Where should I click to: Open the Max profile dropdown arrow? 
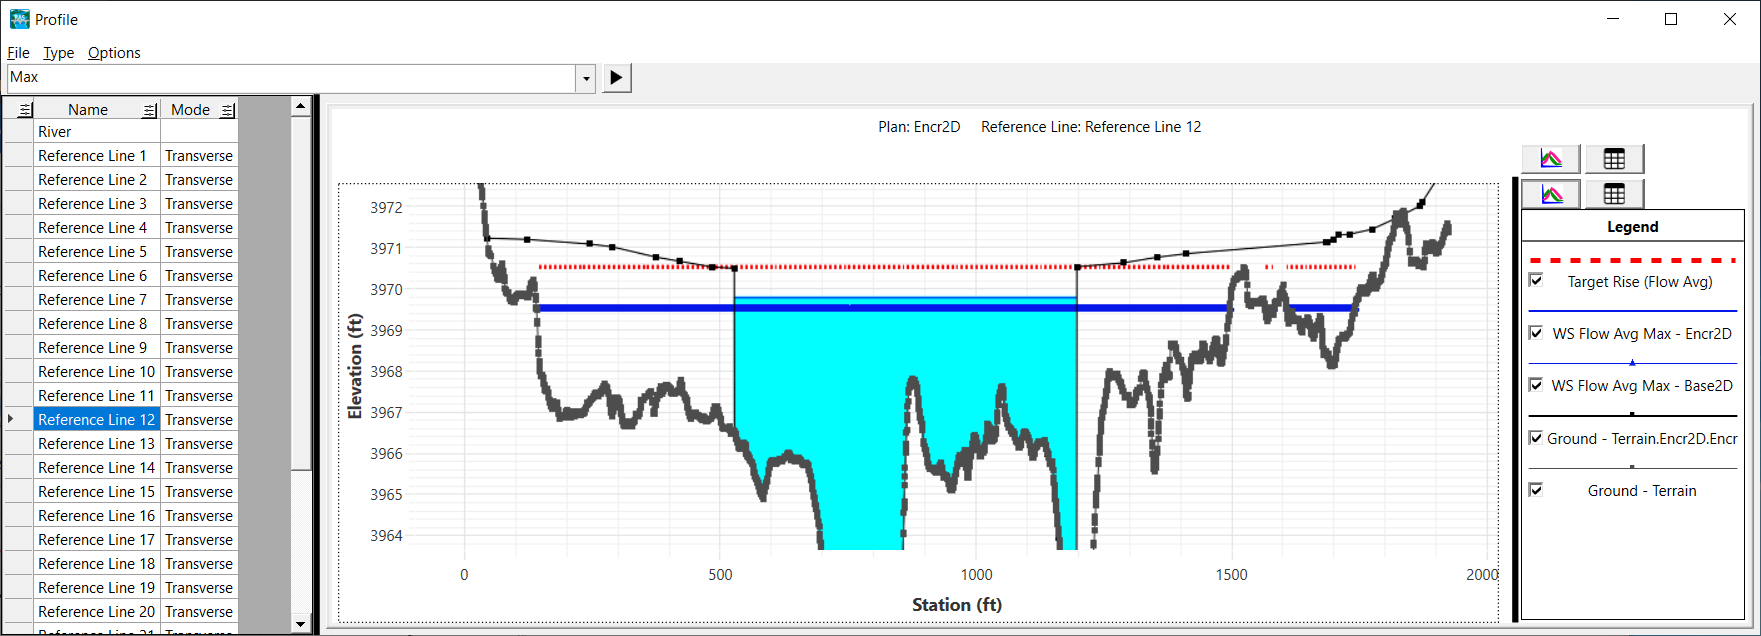[x=586, y=78]
